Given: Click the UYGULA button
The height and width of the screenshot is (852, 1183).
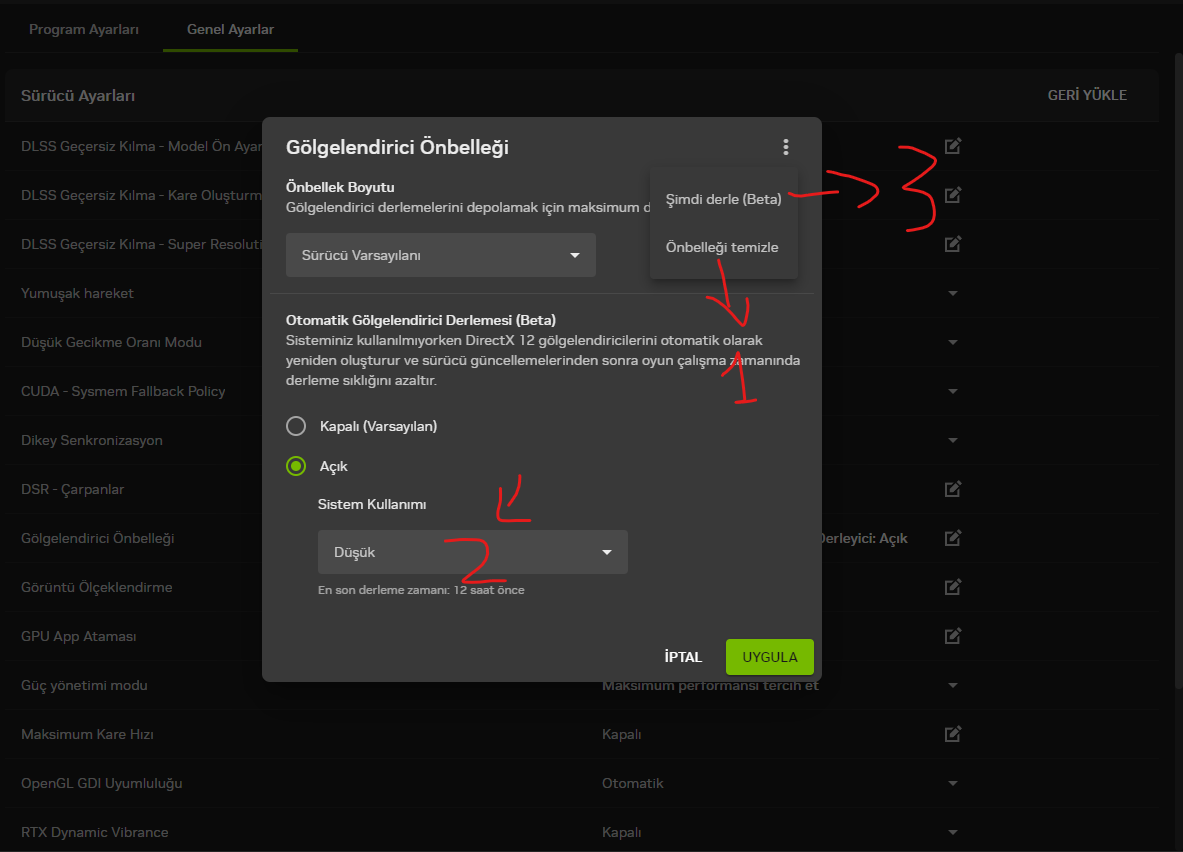Looking at the screenshot, I should (x=770, y=657).
